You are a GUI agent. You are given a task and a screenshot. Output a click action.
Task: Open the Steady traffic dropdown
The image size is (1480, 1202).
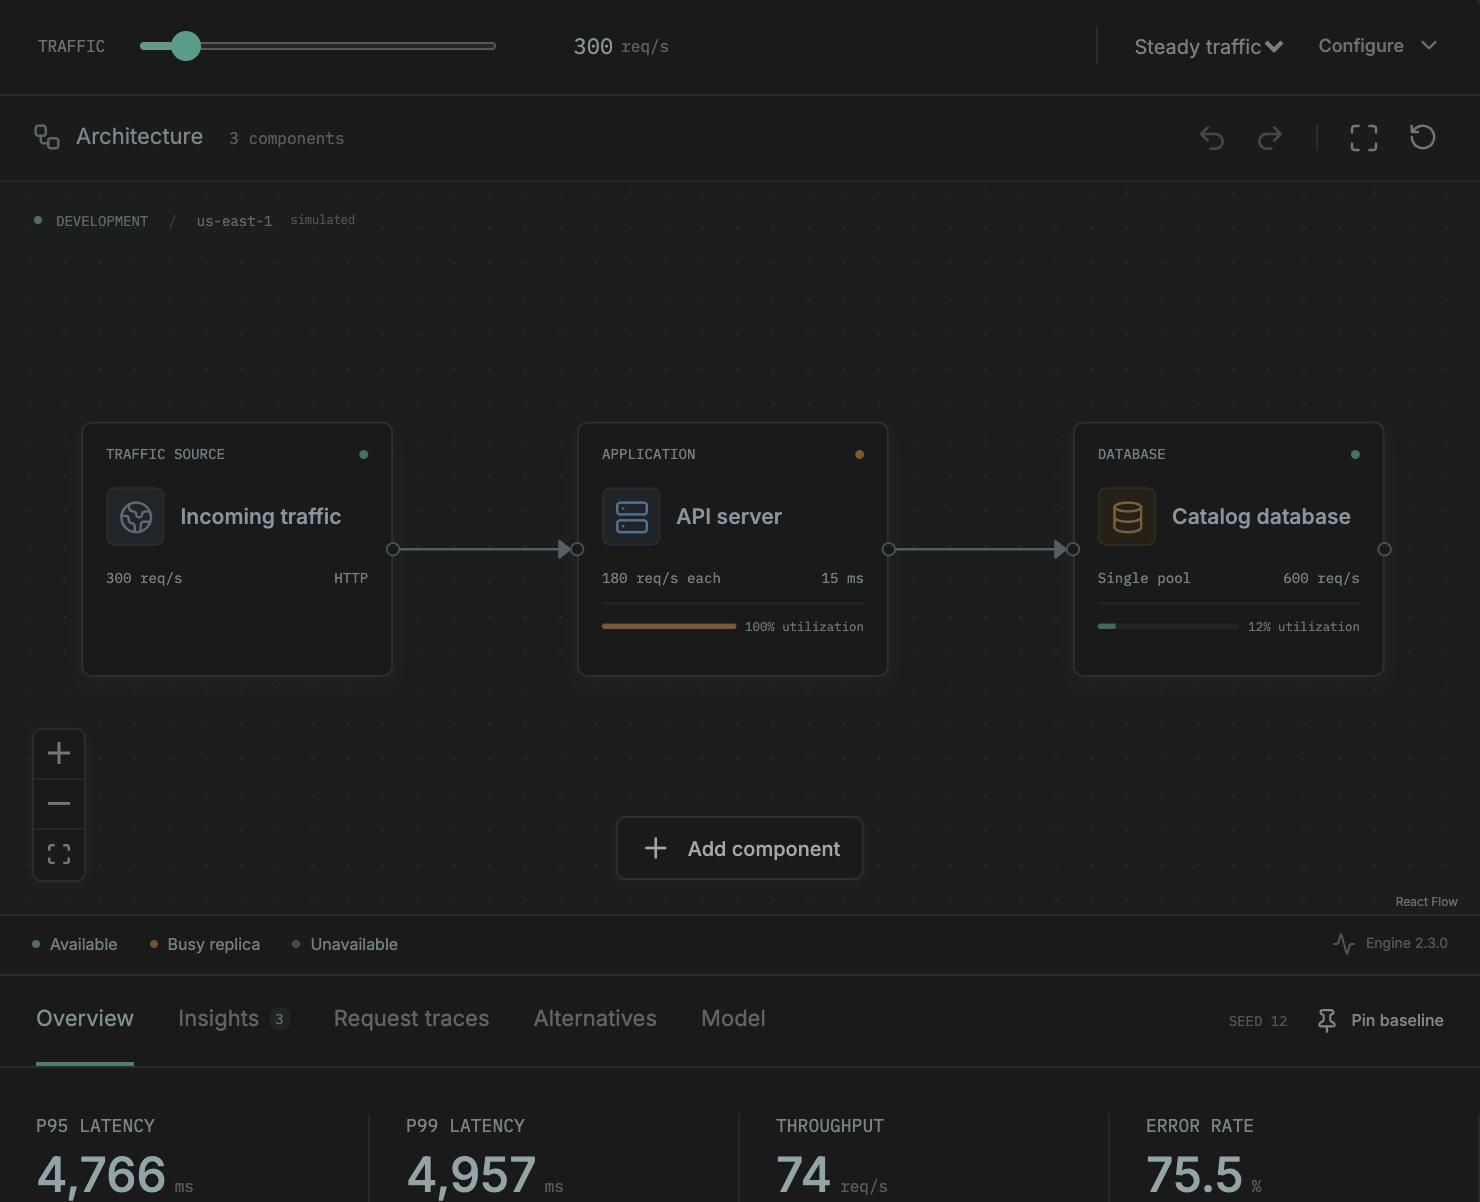pos(1208,47)
